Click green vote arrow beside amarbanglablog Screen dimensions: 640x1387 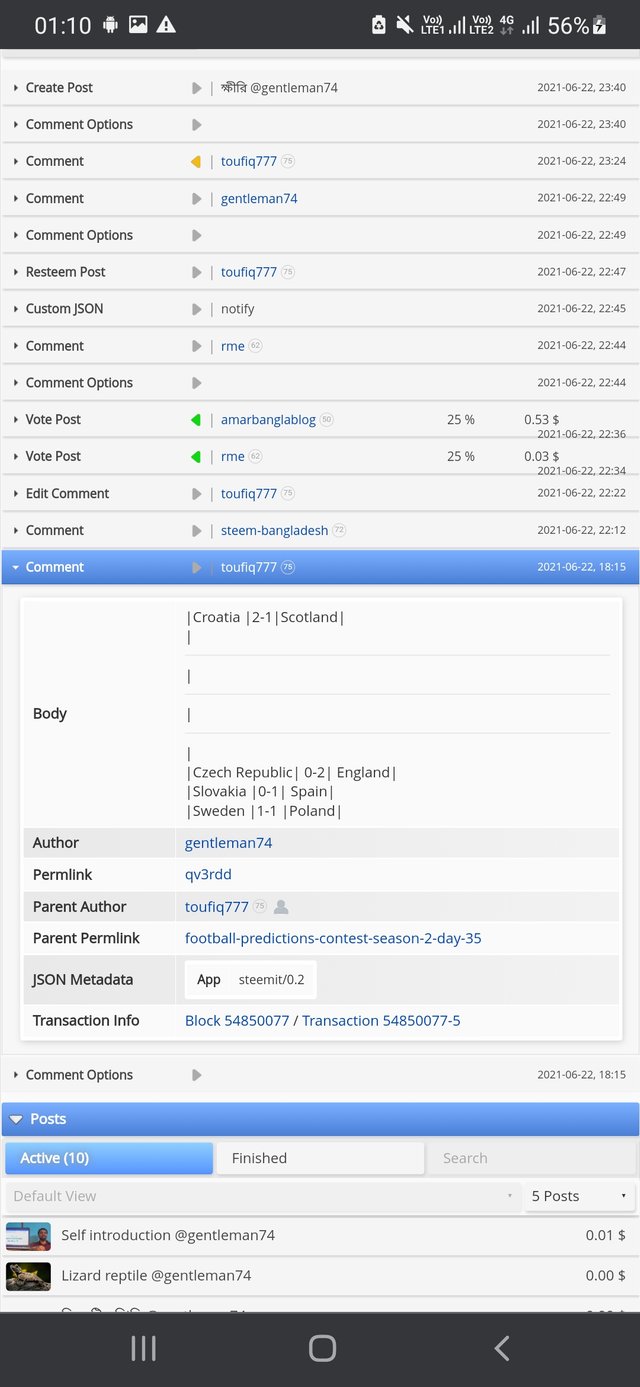point(196,420)
